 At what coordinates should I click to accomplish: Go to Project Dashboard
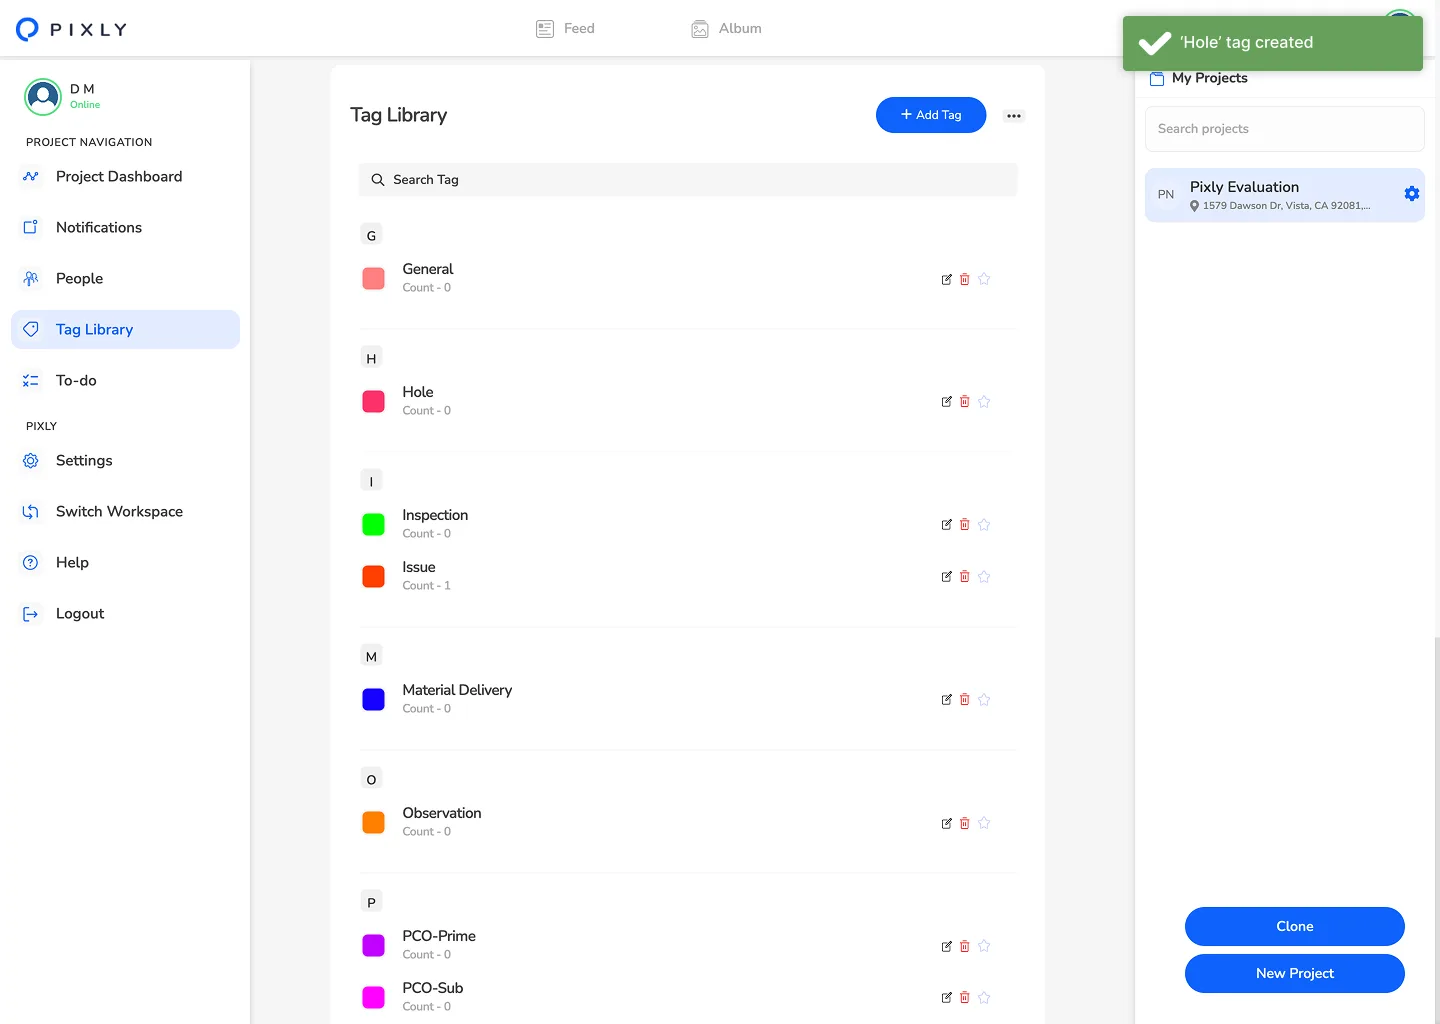coord(125,177)
